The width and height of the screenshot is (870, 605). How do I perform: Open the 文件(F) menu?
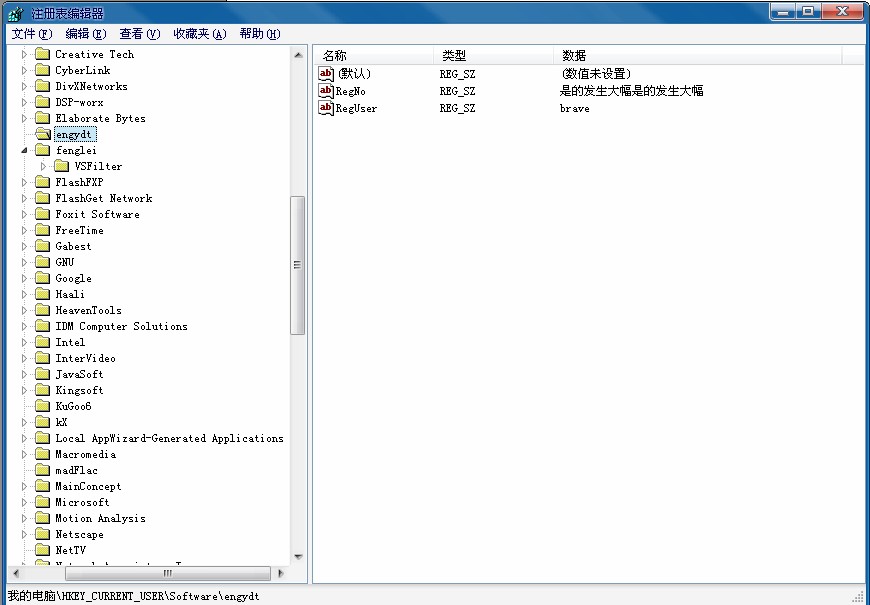32,34
